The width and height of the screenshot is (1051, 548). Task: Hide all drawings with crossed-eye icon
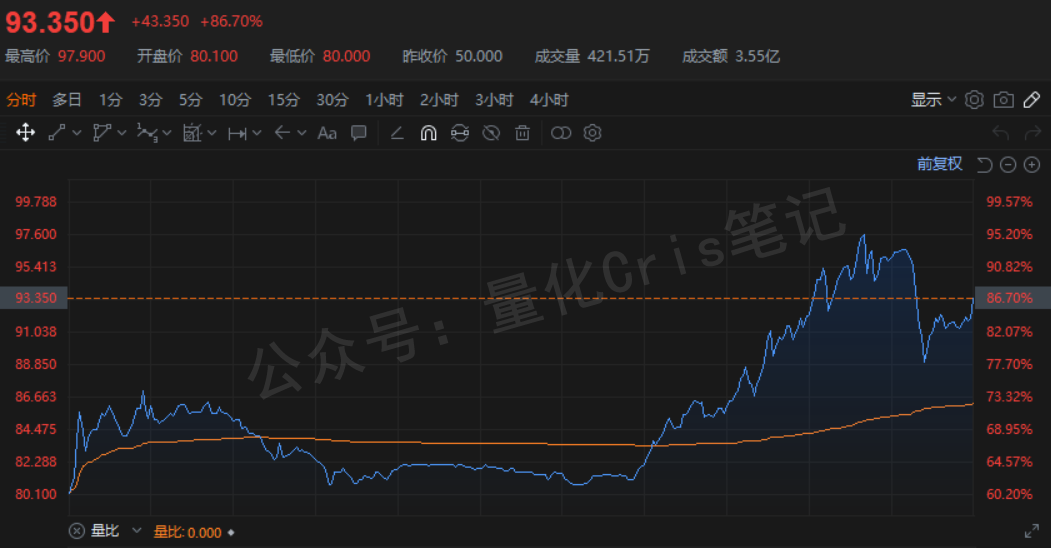pyautogui.click(x=491, y=133)
